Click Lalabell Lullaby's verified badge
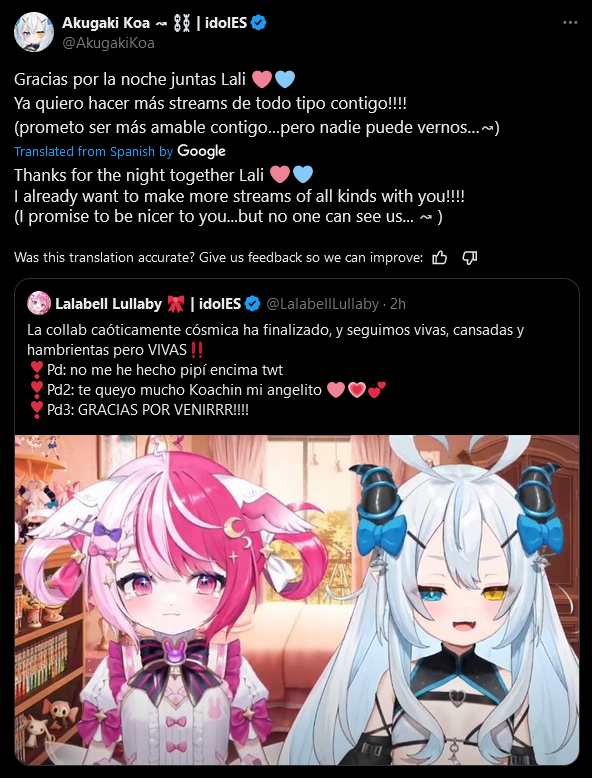Image resolution: width=592 pixels, height=778 pixels. pyautogui.click(x=253, y=303)
